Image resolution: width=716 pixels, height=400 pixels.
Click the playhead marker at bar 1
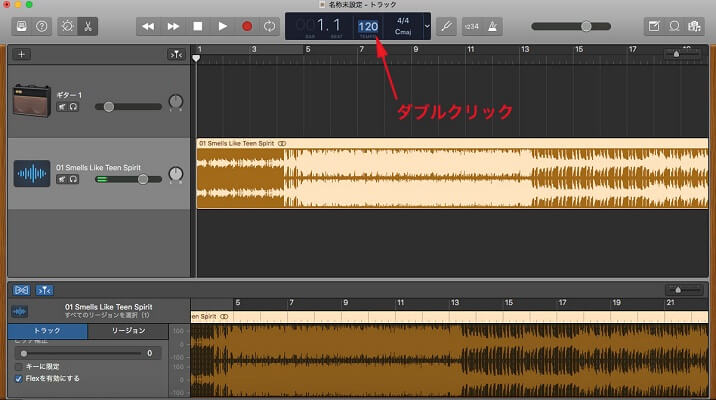(196, 58)
